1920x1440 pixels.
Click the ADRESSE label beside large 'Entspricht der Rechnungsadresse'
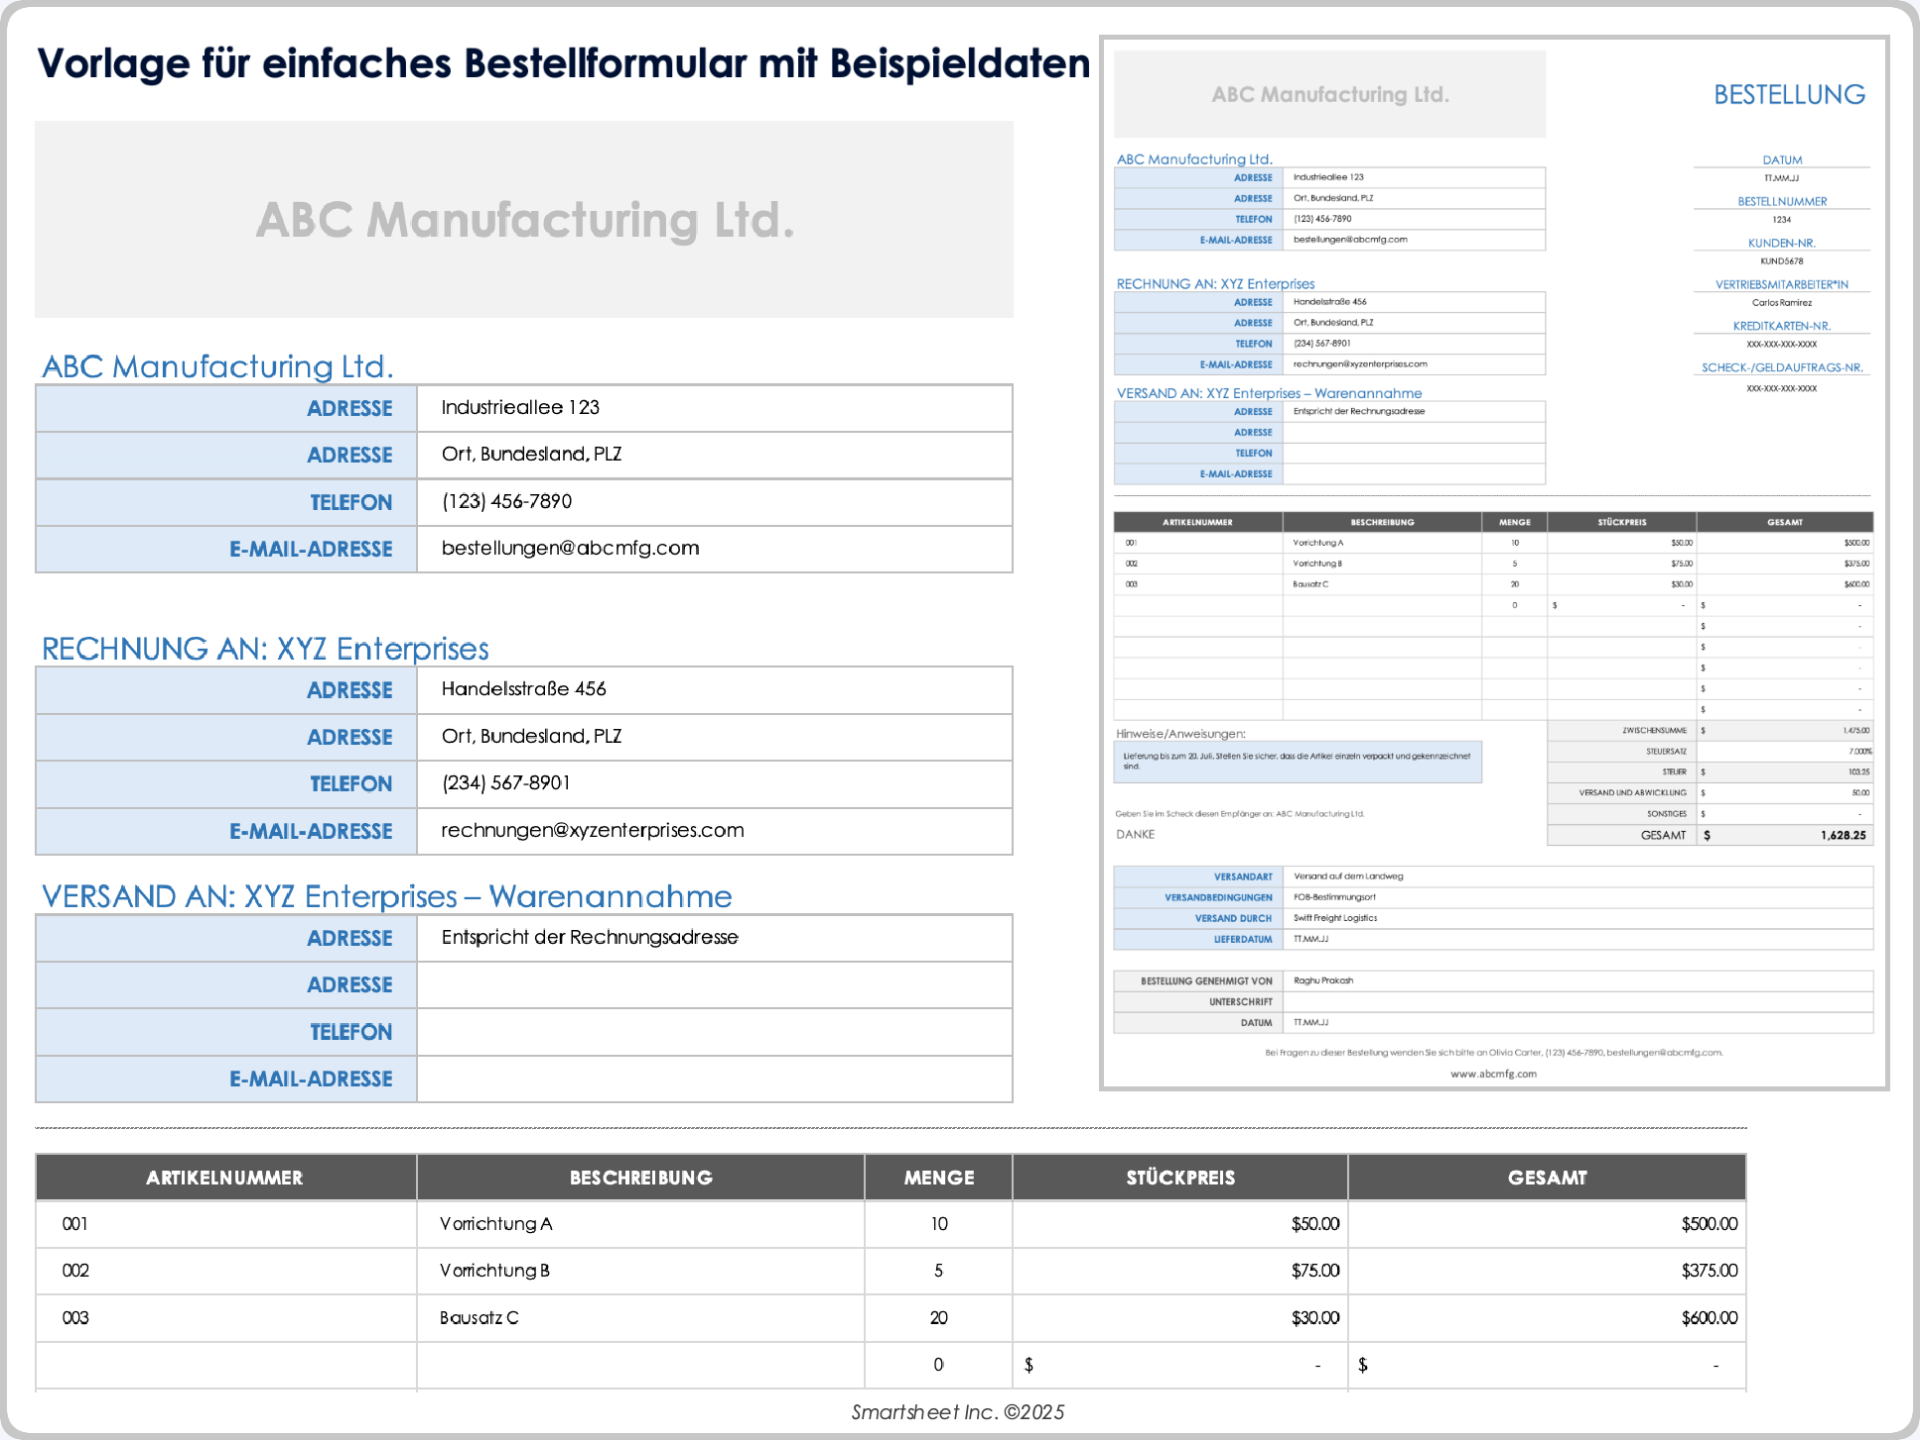pyautogui.click(x=226, y=938)
